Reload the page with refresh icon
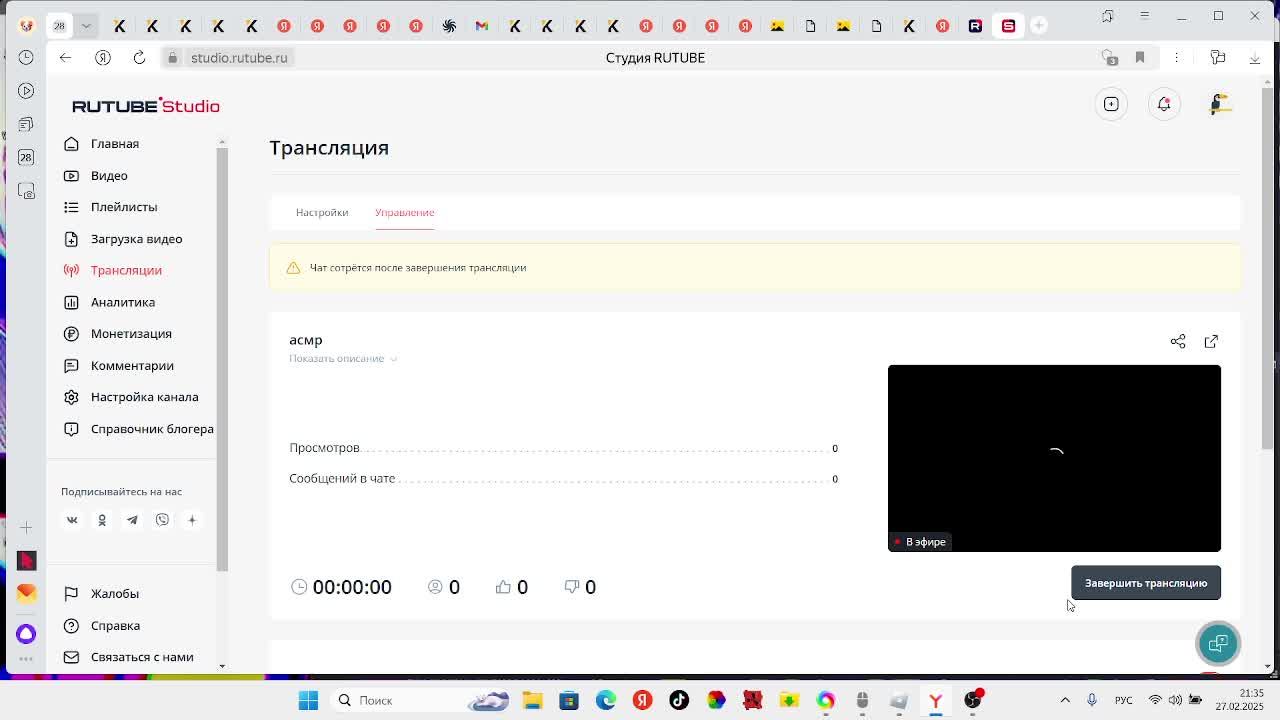The height and width of the screenshot is (720, 1280). point(139,58)
